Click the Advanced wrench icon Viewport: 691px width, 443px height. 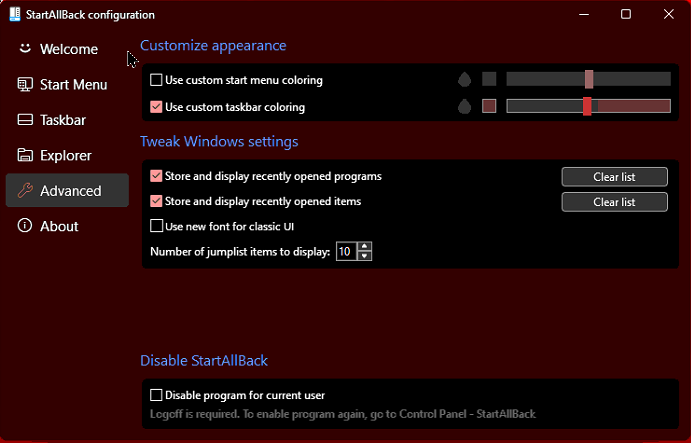point(25,191)
